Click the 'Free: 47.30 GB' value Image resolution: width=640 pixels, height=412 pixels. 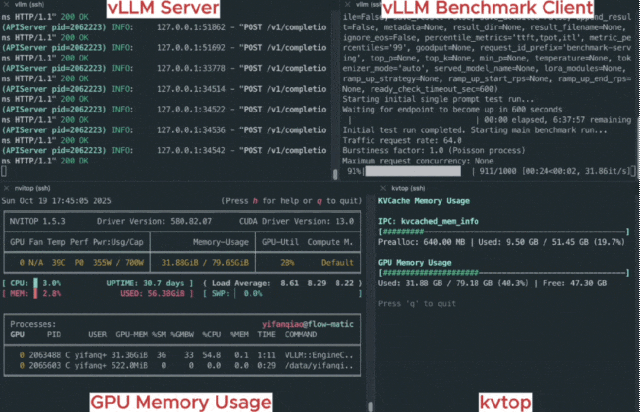(575, 283)
